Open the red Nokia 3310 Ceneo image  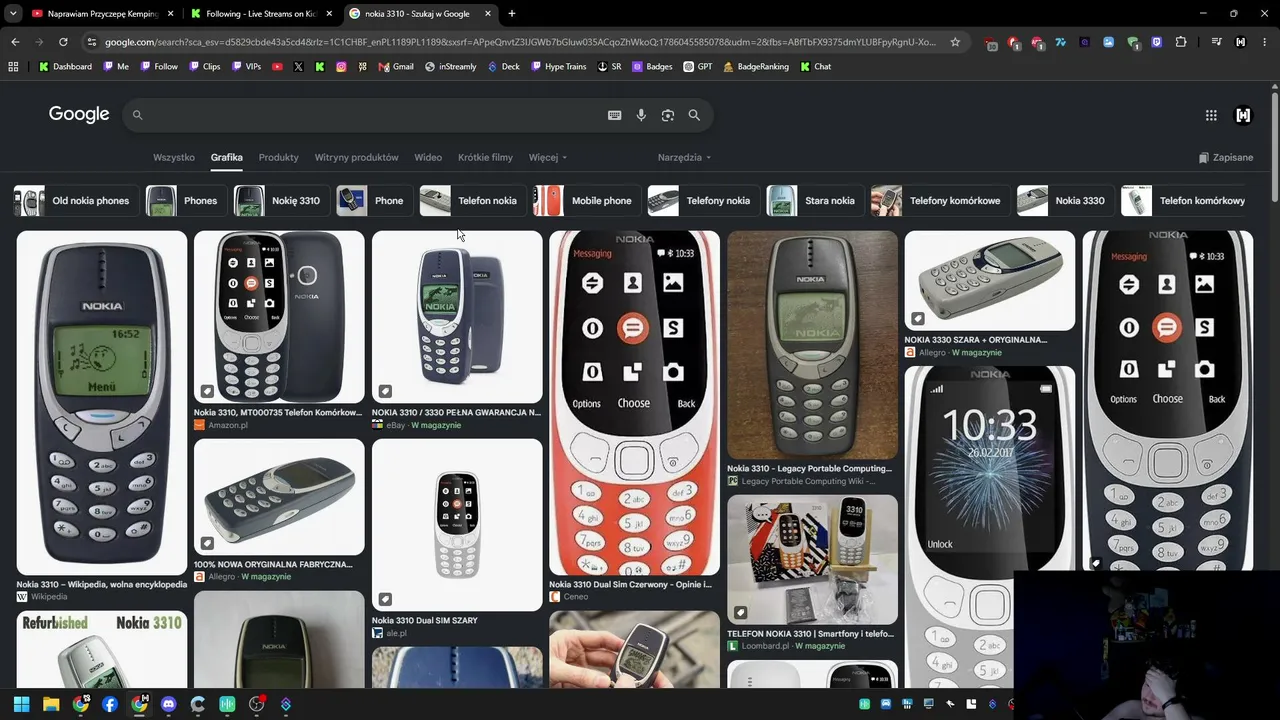tap(634, 403)
